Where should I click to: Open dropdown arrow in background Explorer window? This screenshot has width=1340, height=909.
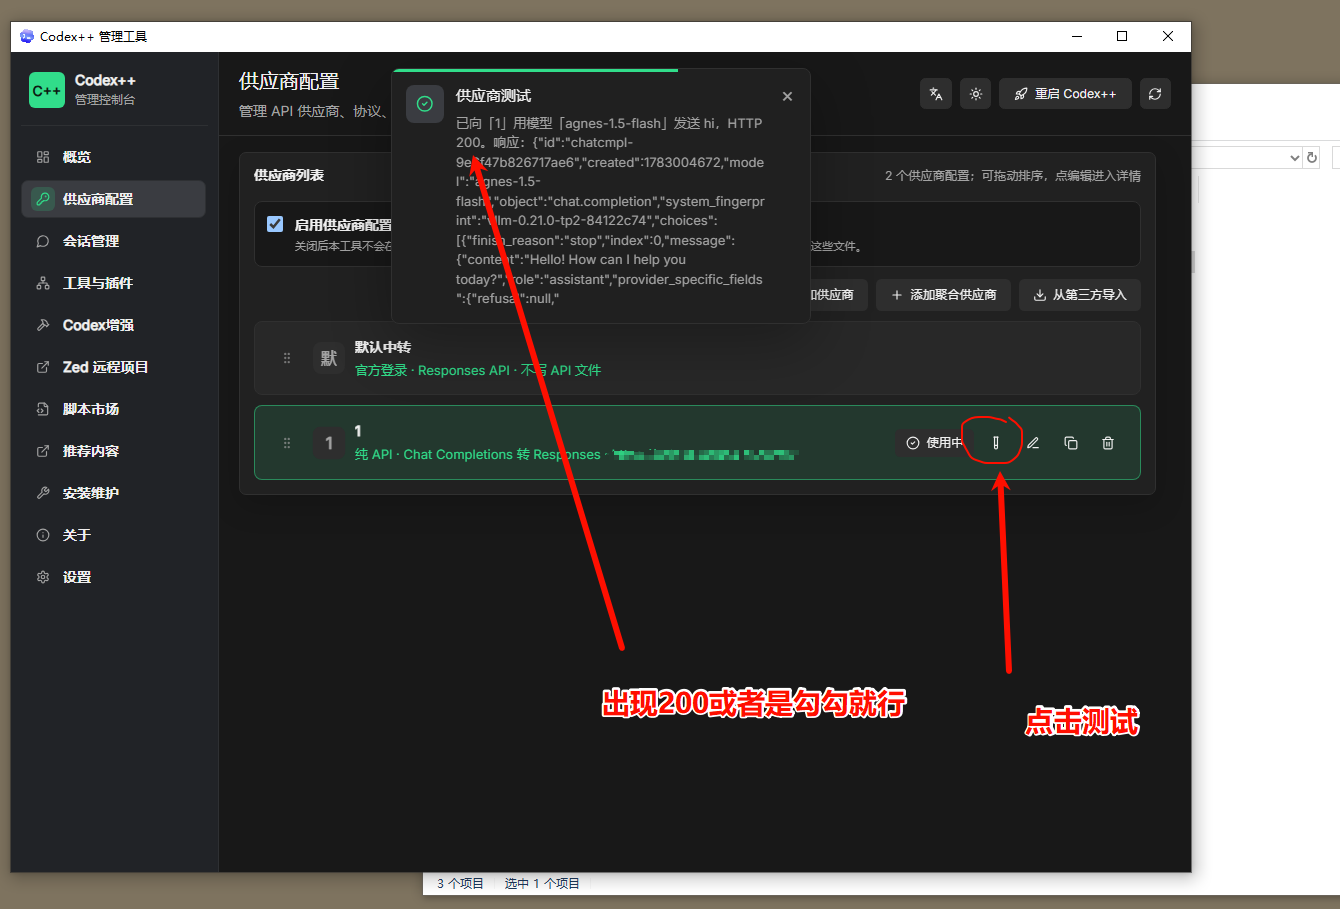pyautogui.click(x=1294, y=158)
